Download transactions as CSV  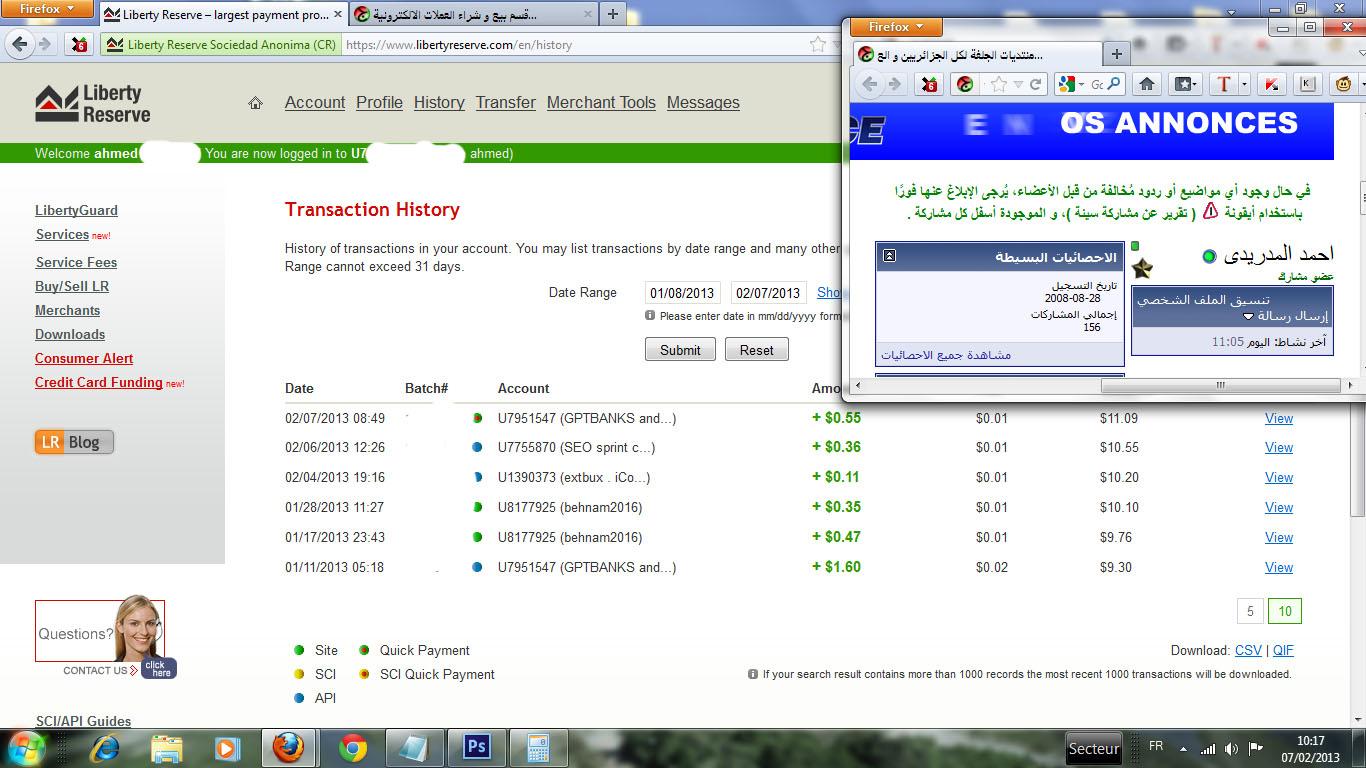[1248, 650]
